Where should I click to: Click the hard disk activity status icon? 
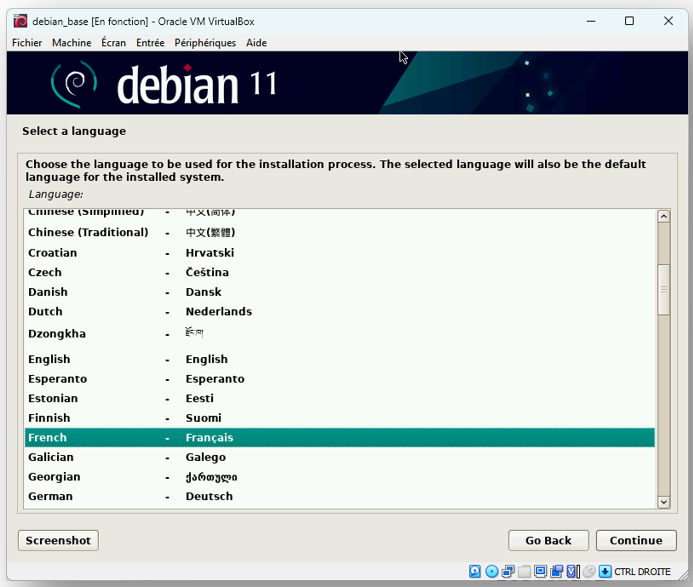[476, 572]
